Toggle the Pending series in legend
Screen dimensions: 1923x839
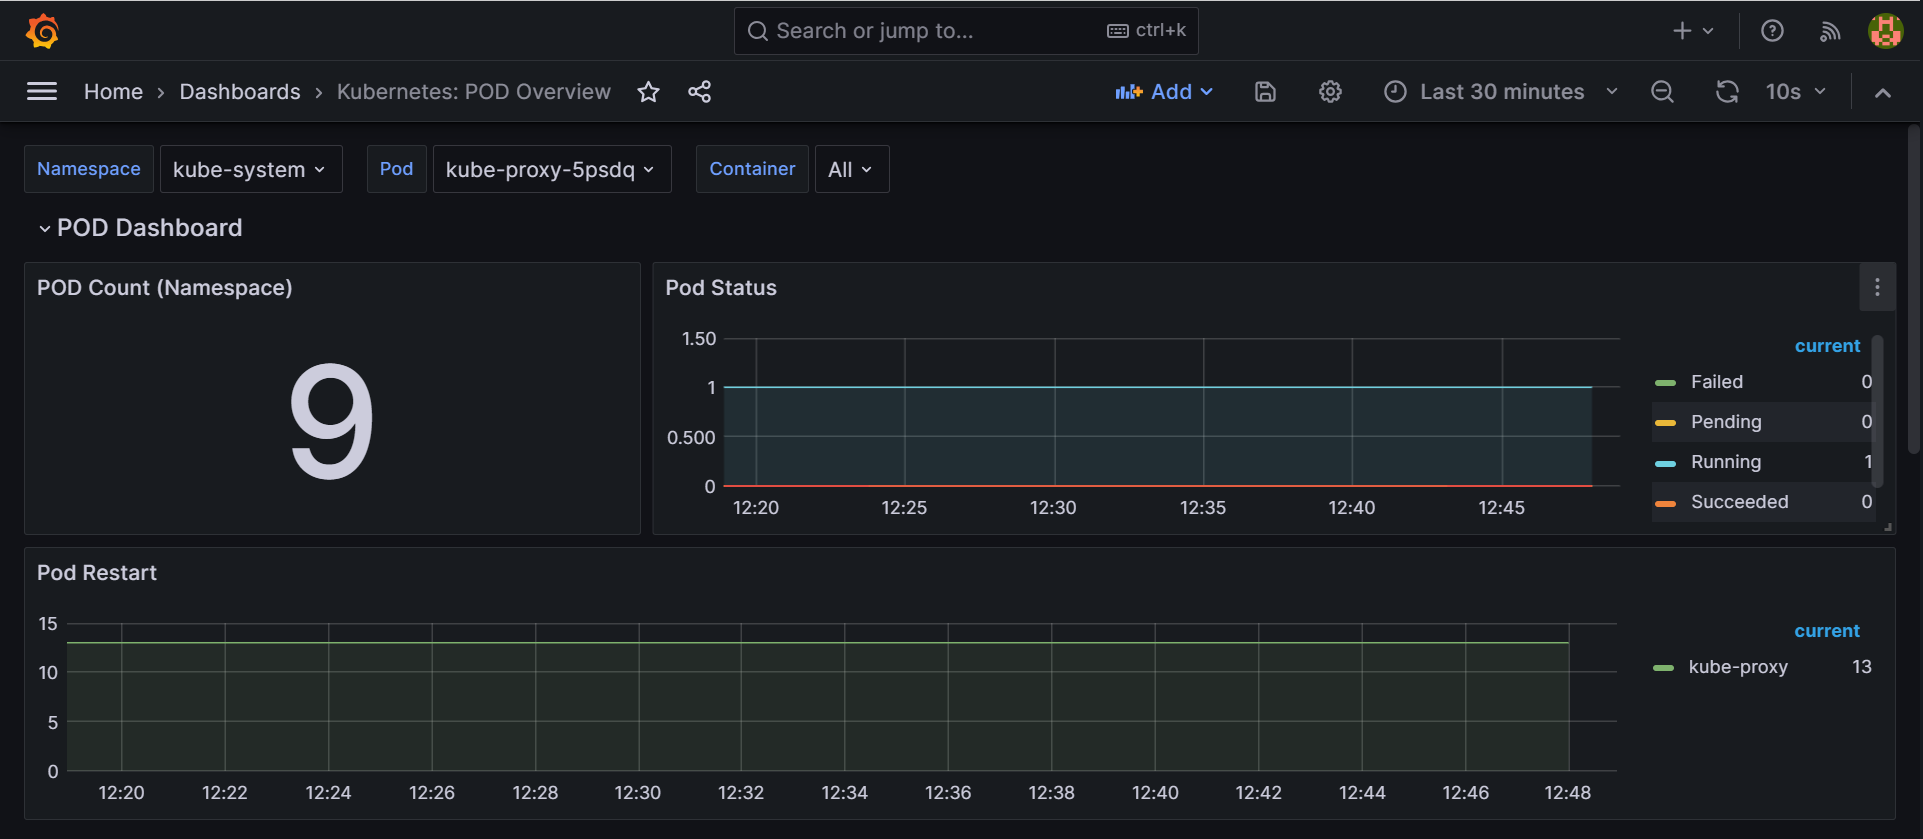pos(1726,422)
